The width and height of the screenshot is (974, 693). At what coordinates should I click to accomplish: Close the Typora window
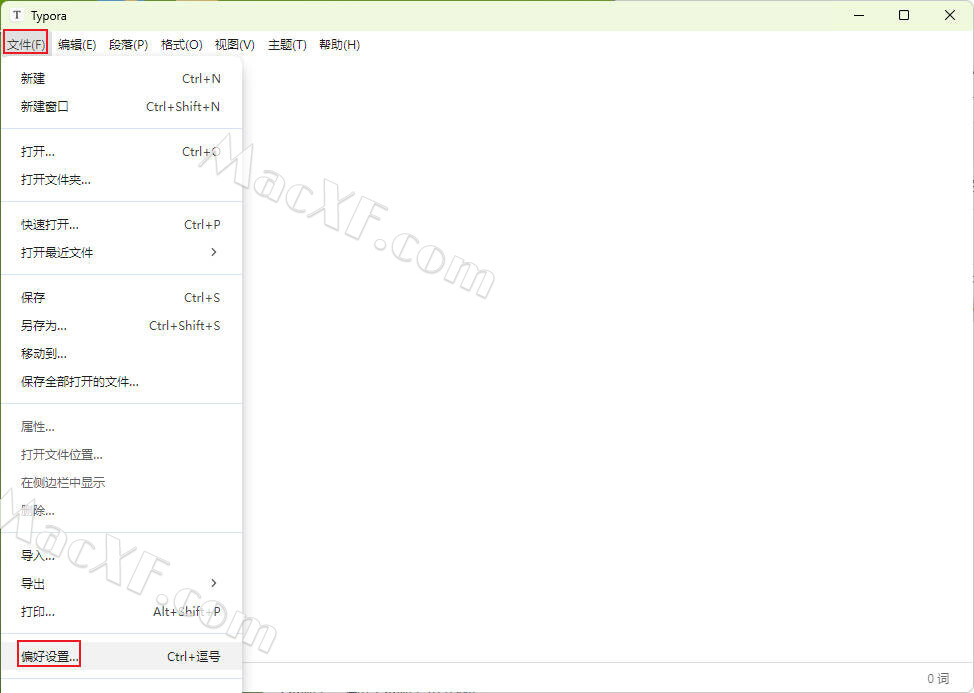tap(950, 15)
